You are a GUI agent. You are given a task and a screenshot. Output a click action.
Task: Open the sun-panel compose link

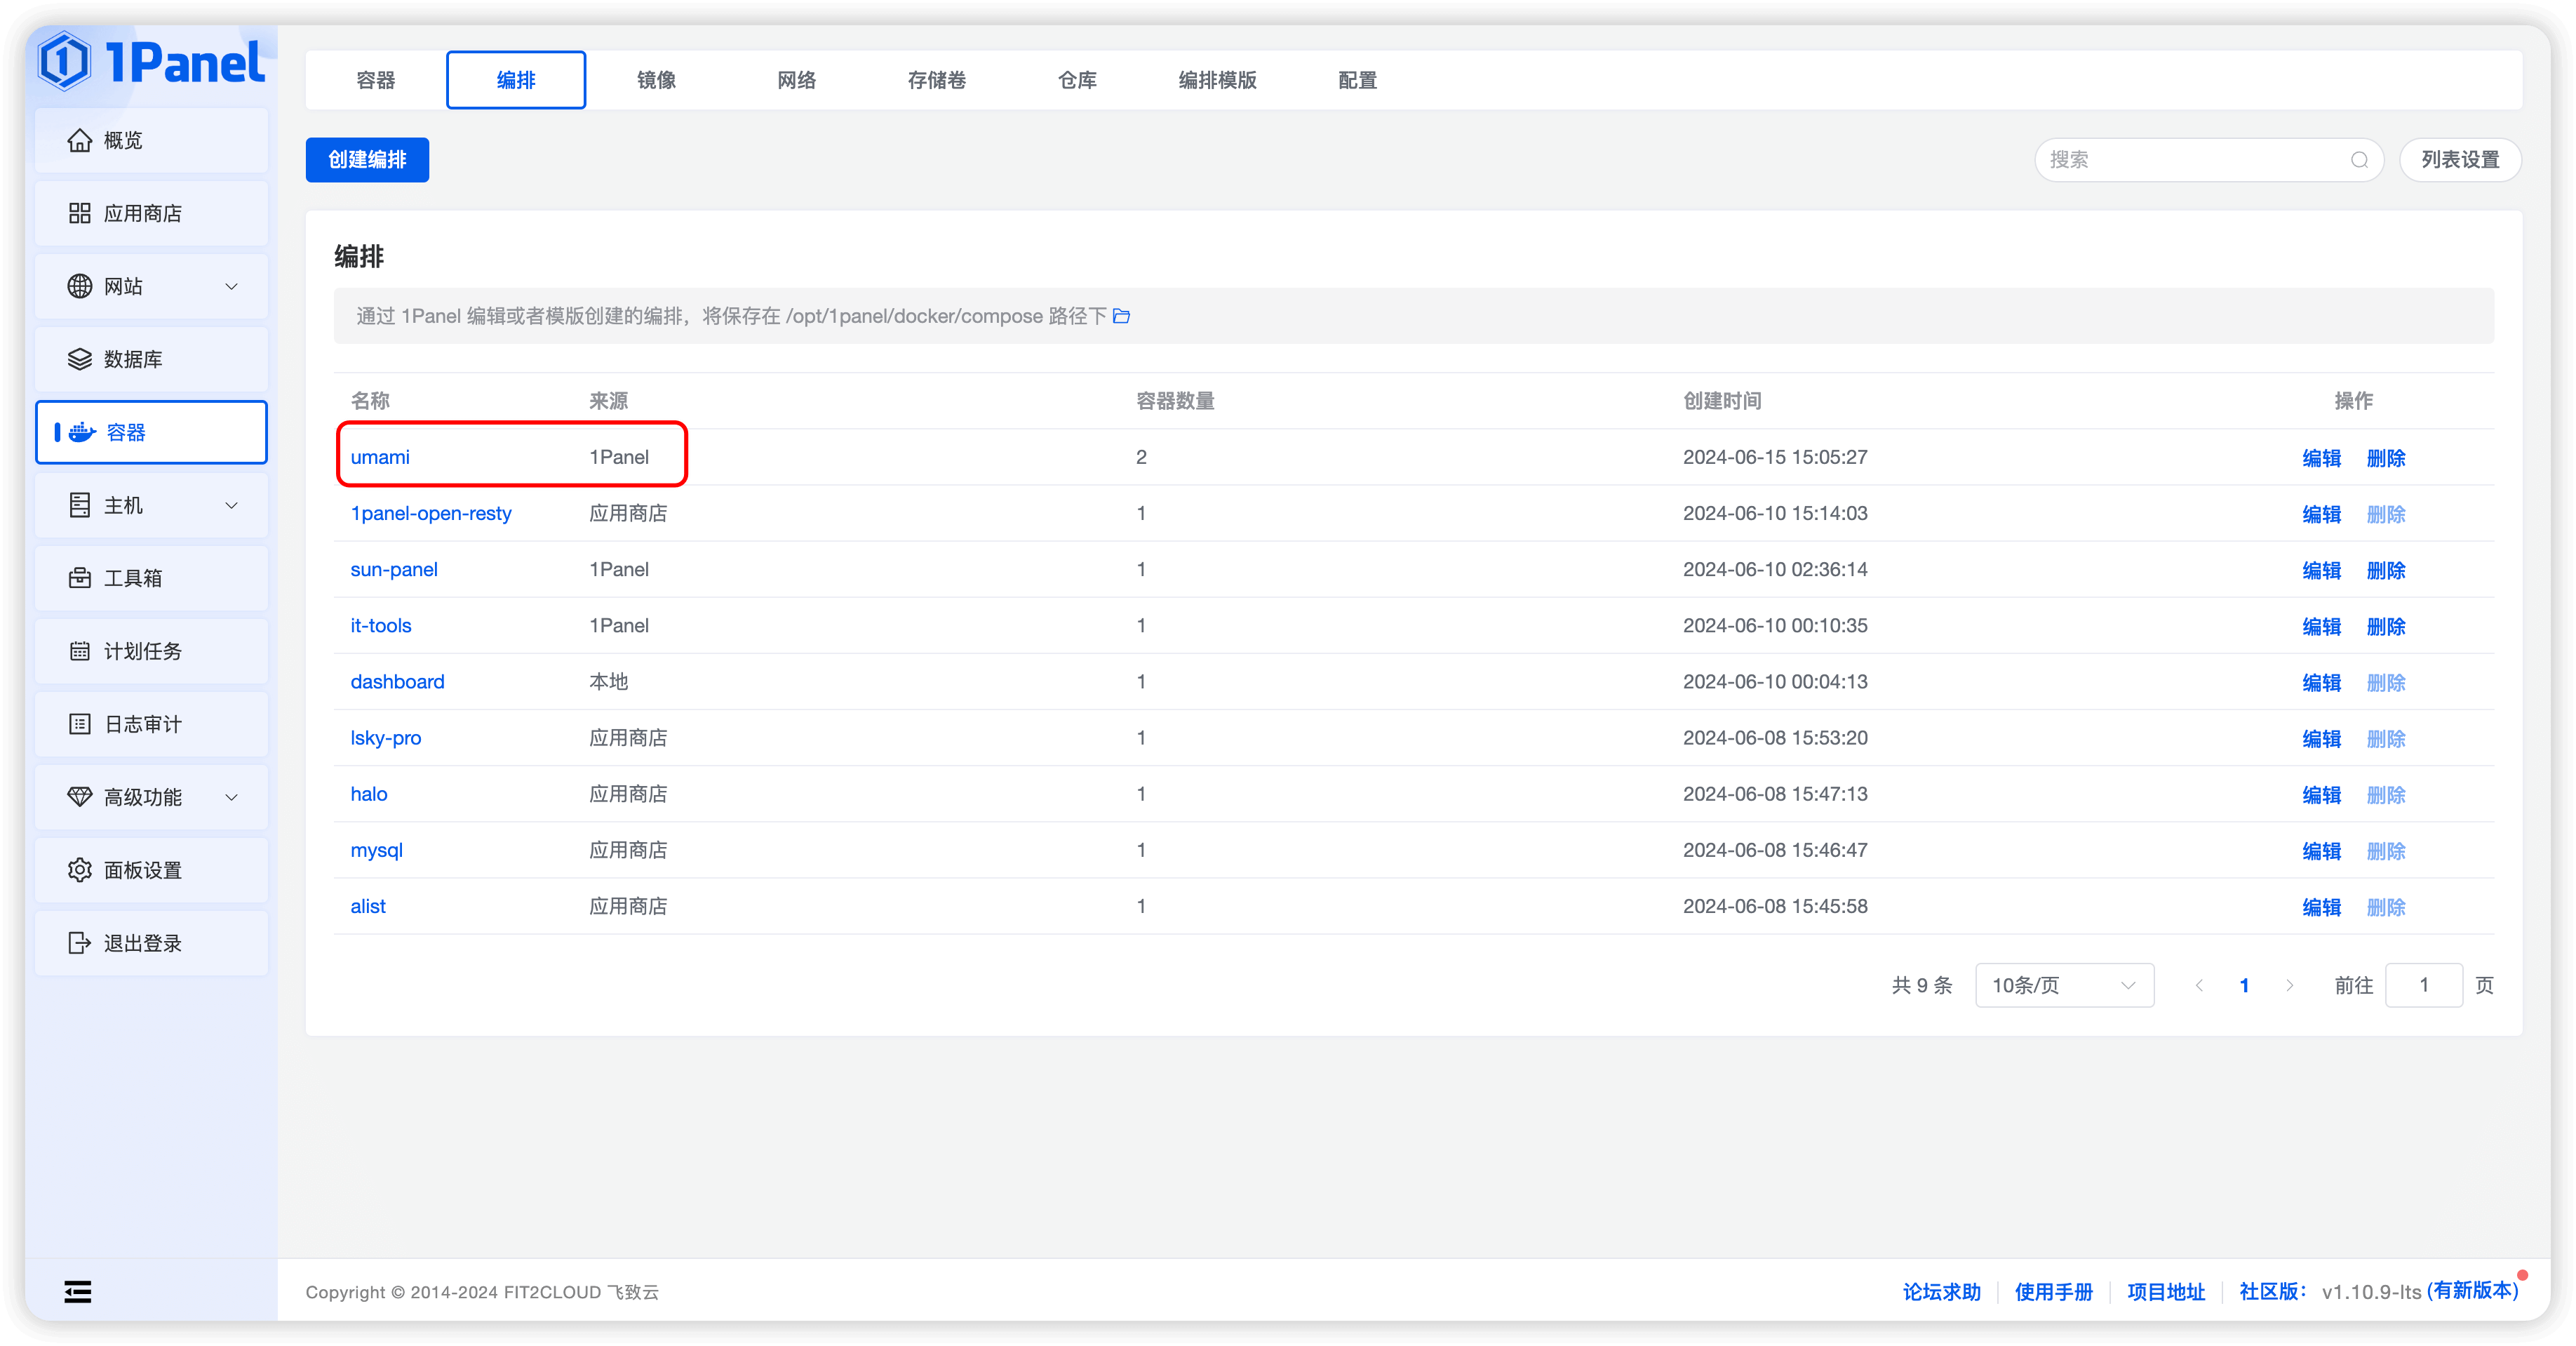[394, 569]
